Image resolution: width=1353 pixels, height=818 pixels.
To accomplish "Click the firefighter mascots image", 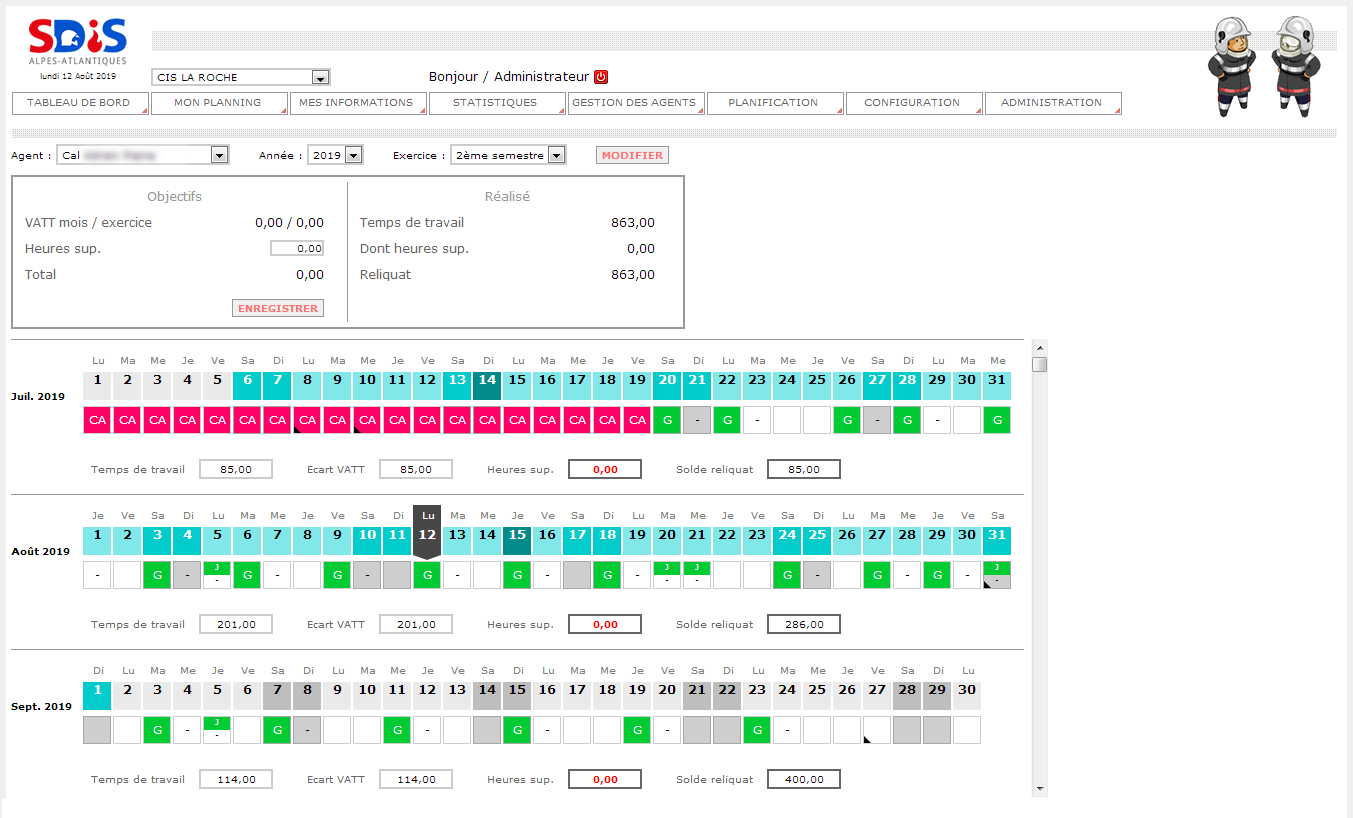I will coord(1263,66).
